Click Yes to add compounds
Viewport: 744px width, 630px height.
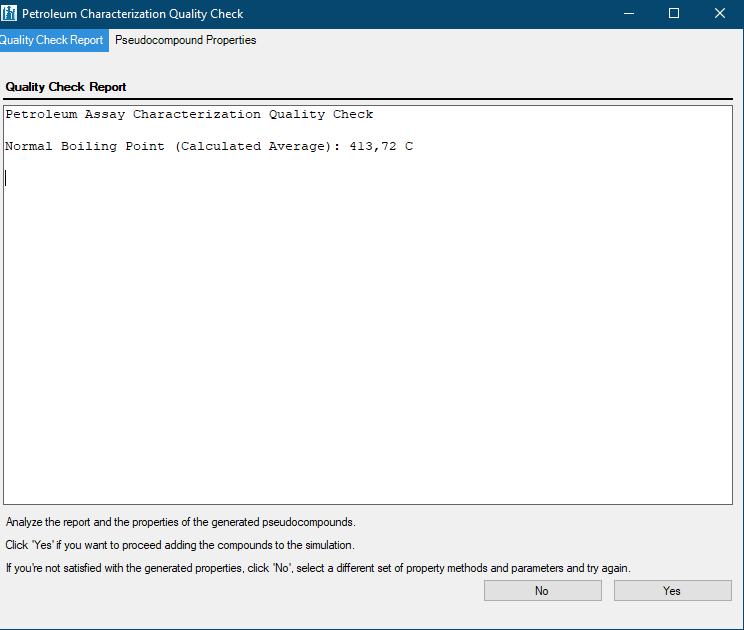click(672, 591)
